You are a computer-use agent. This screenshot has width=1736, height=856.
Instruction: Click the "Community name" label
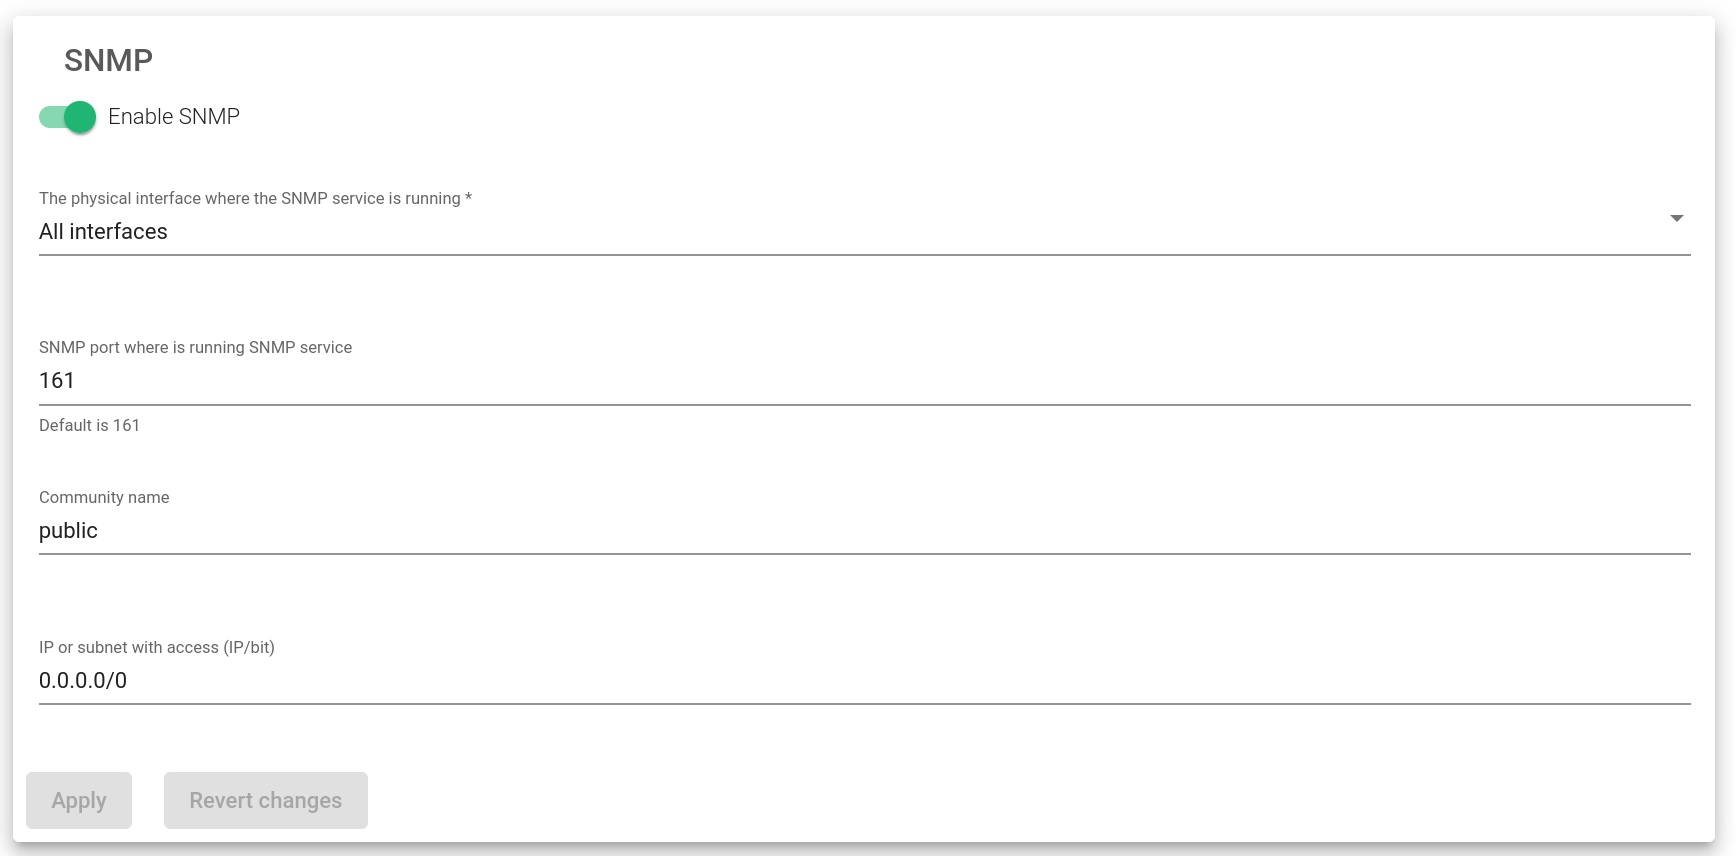point(104,497)
